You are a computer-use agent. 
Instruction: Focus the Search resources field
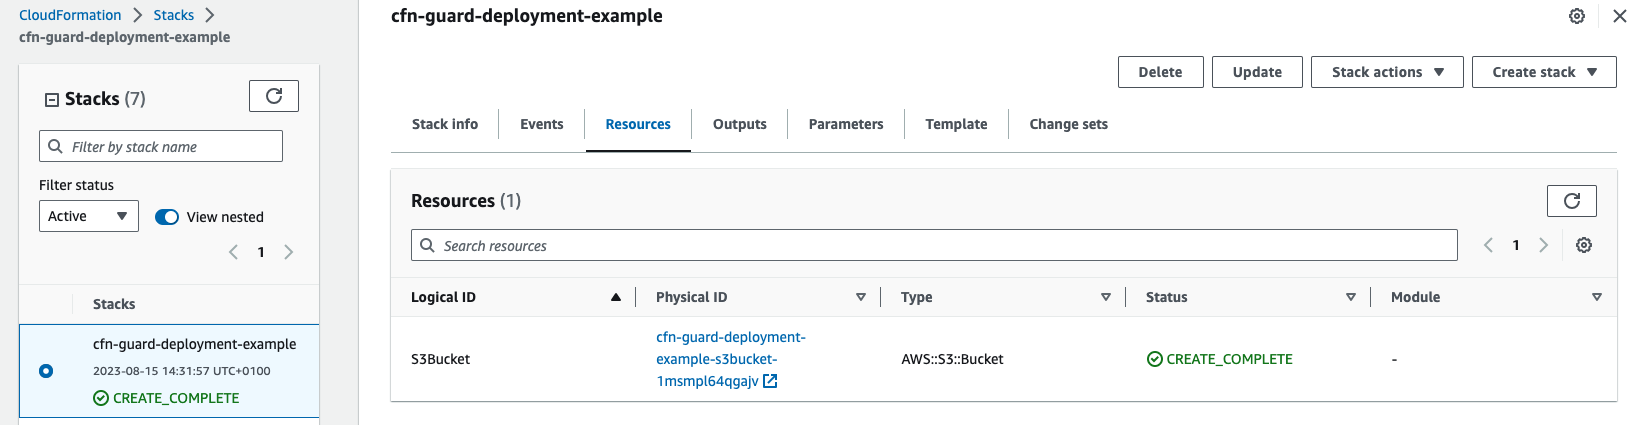click(934, 245)
